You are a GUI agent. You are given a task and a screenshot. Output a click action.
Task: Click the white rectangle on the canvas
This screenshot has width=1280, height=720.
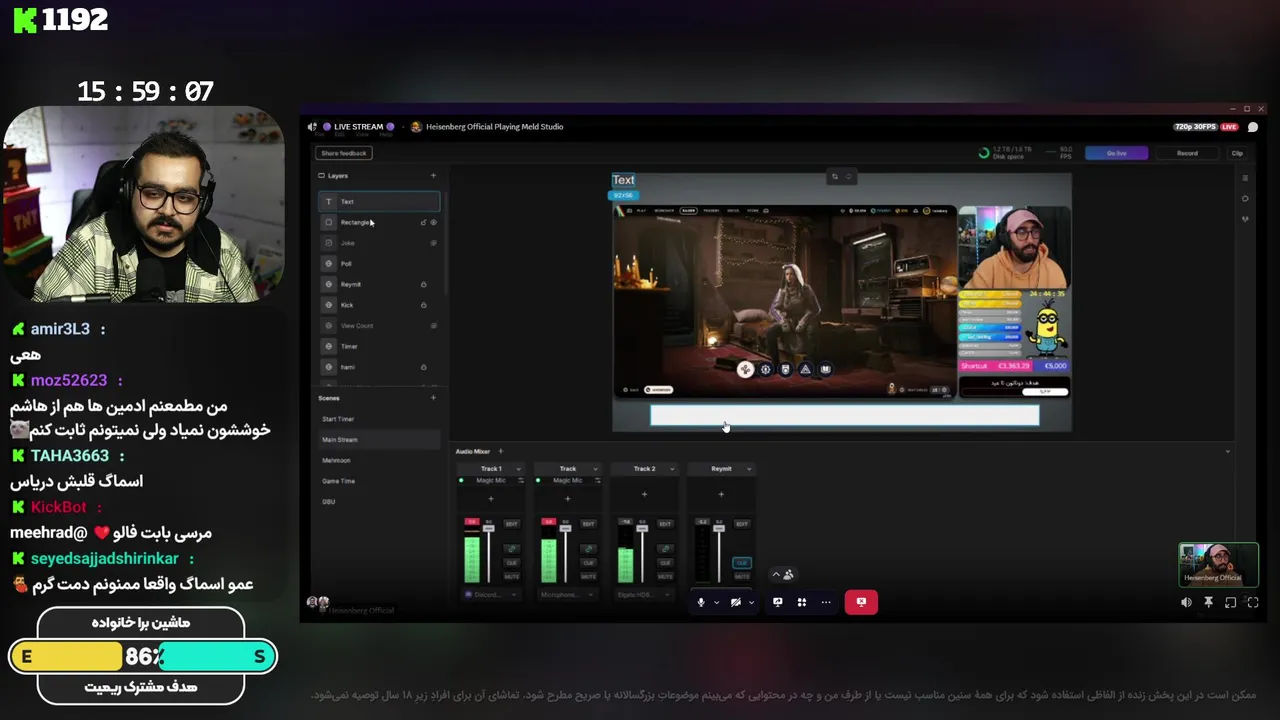[845, 415]
